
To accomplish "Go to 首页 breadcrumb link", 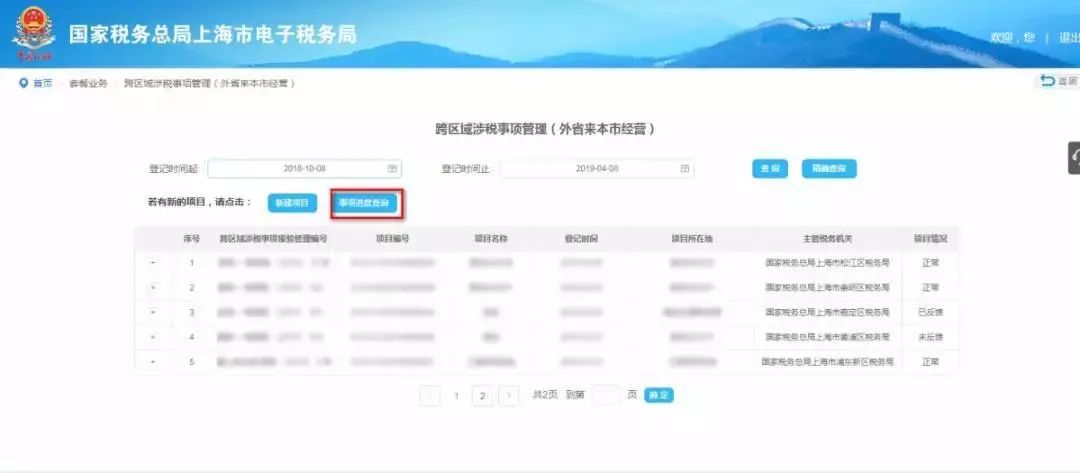I will pyautogui.click(x=43, y=83).
